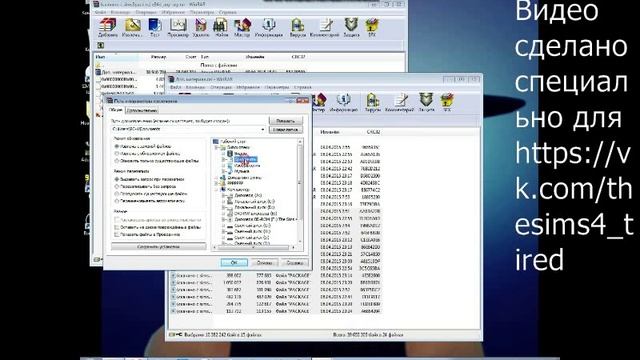Toggle expander next to Локальный диск (D:) in tree
This screenshot has width=640, height=360.
(223, 207)
